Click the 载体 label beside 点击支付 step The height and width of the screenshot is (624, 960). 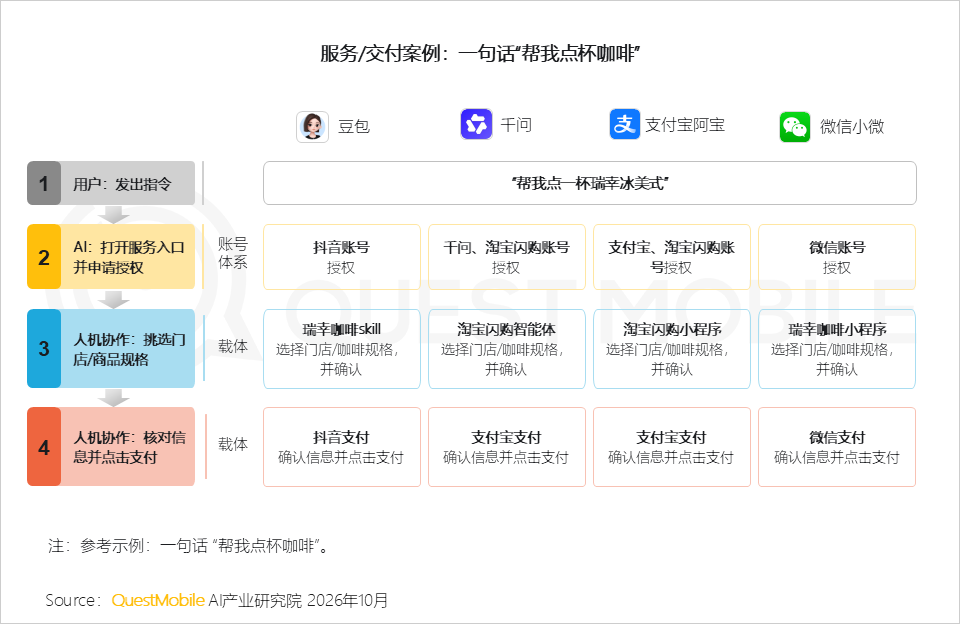(x=233, y=445)
